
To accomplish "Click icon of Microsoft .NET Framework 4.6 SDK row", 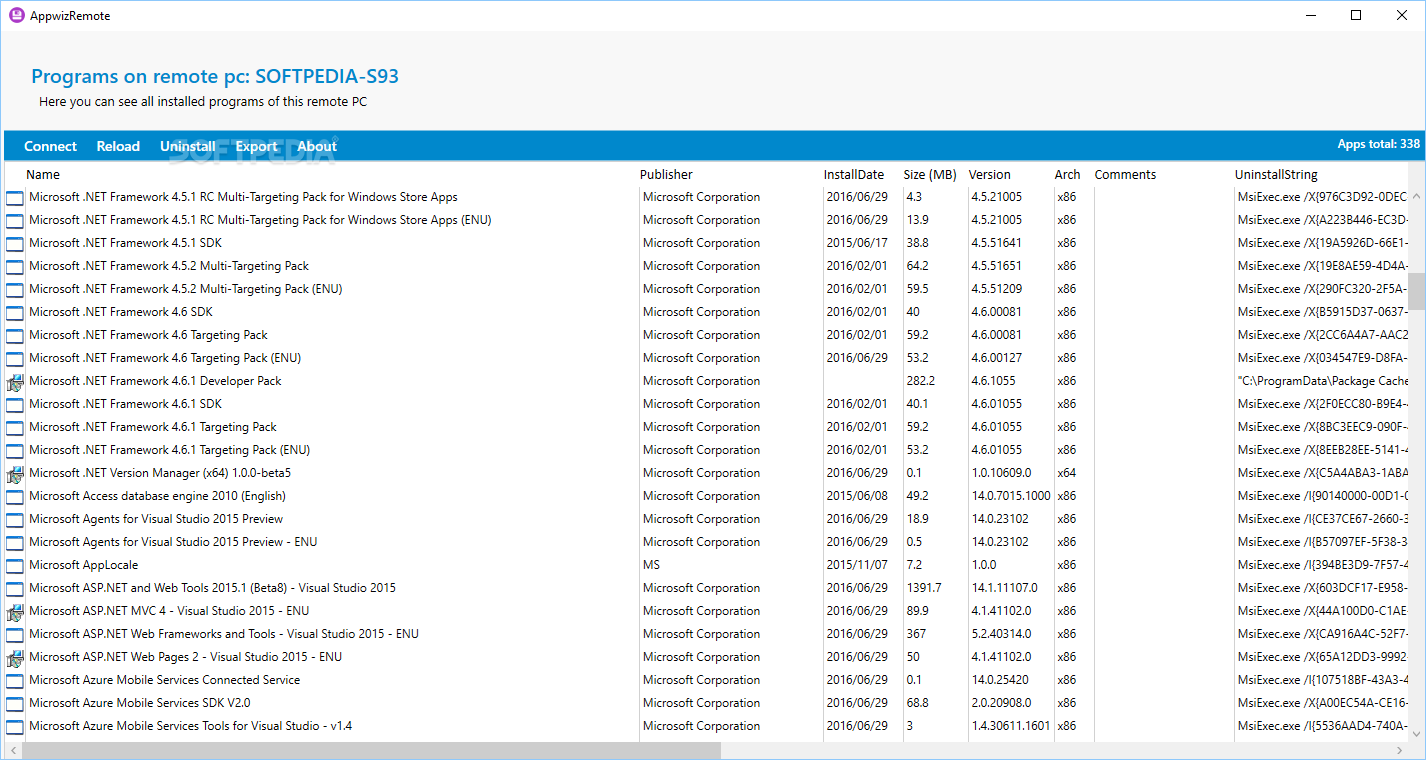I will tap(15, 312).
